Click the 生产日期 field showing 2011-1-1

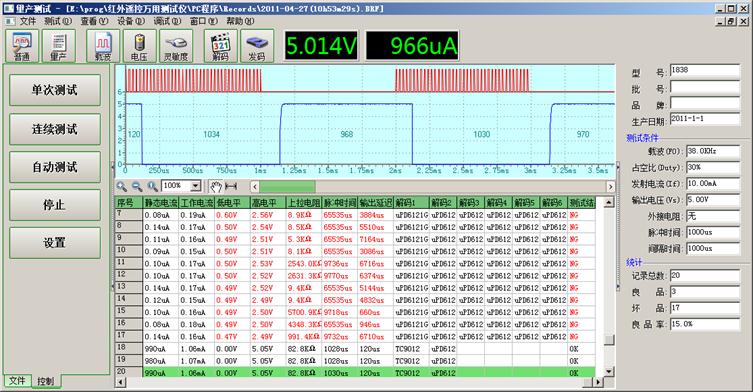[705, 119]
